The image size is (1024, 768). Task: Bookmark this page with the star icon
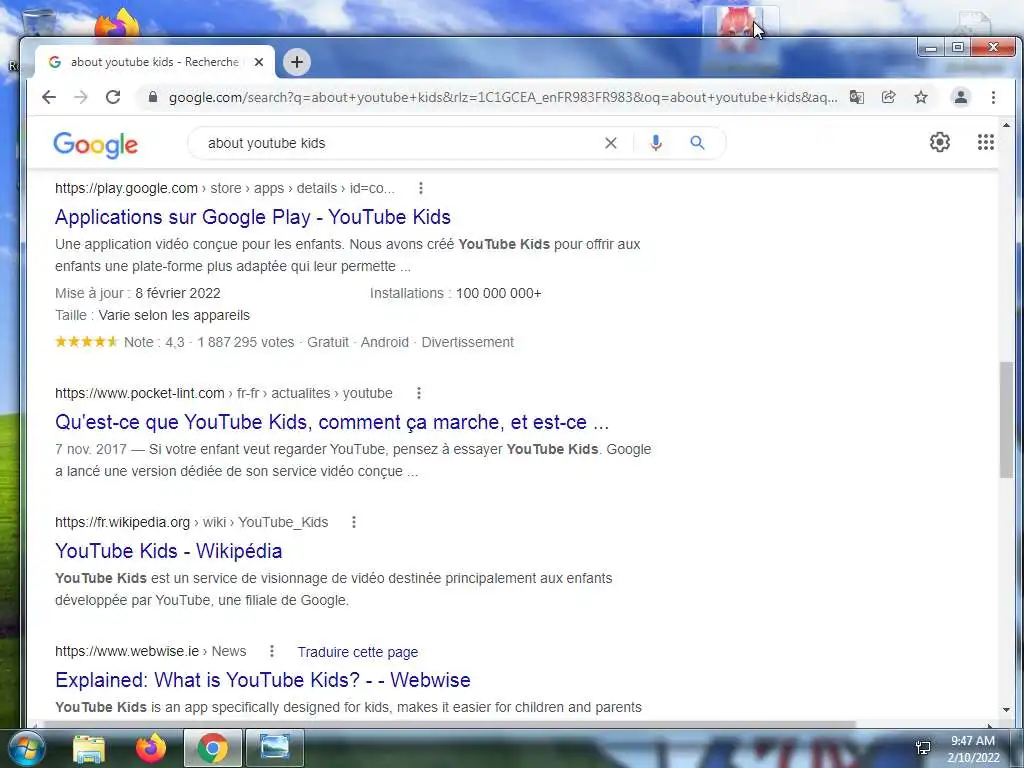pyautogui.click(x=921, y=97)
